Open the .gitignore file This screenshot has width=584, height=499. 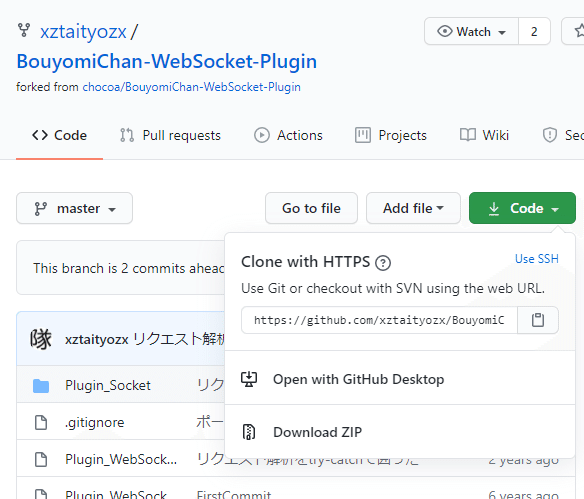(95, 423)
